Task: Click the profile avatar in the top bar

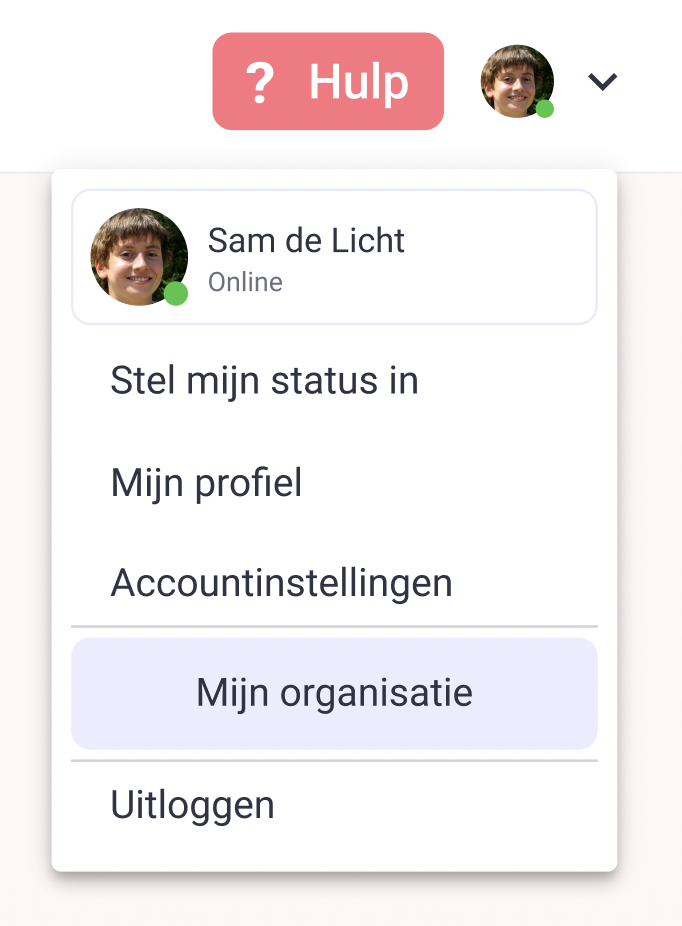Action: (x=517, y=81)
